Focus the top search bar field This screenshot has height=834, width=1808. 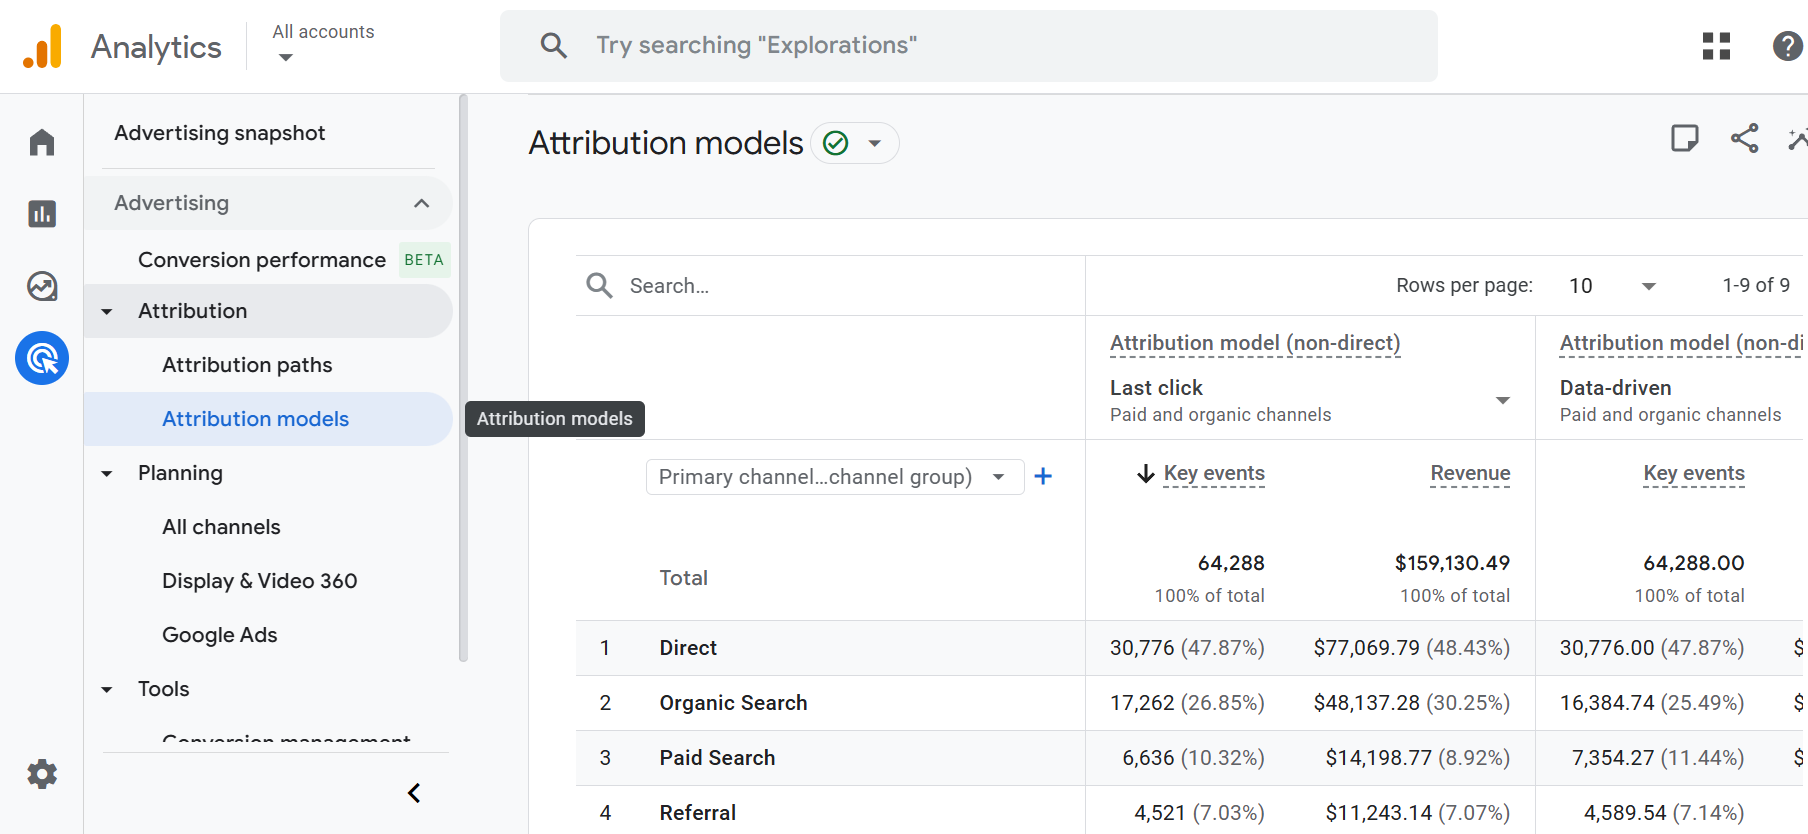969,46
